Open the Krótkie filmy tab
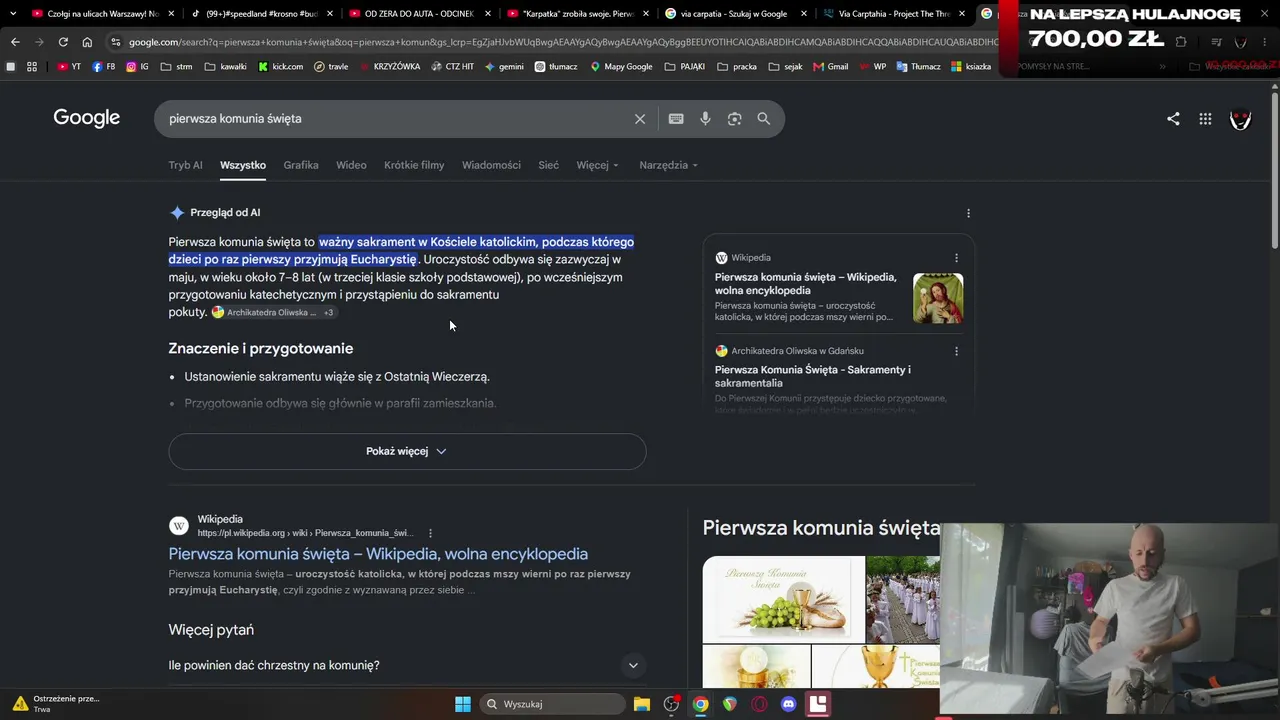This screenshot has height=720, width=1280. point(414,165)
